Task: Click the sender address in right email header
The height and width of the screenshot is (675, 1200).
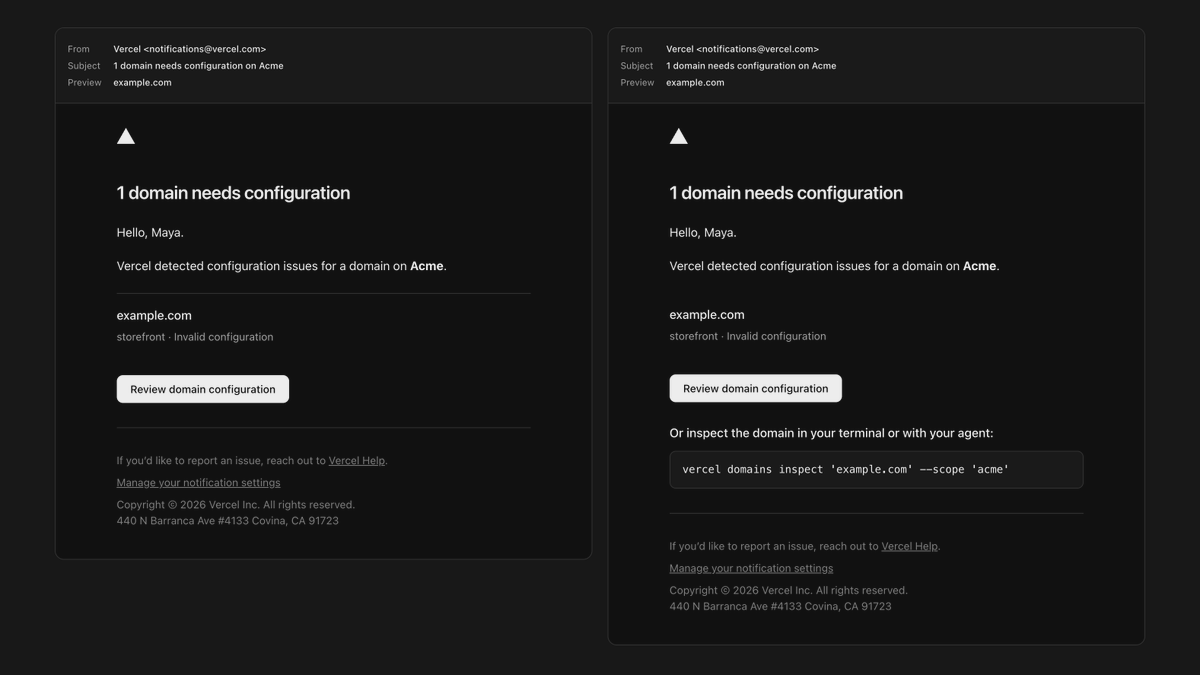Action: [x=743, y=49]
